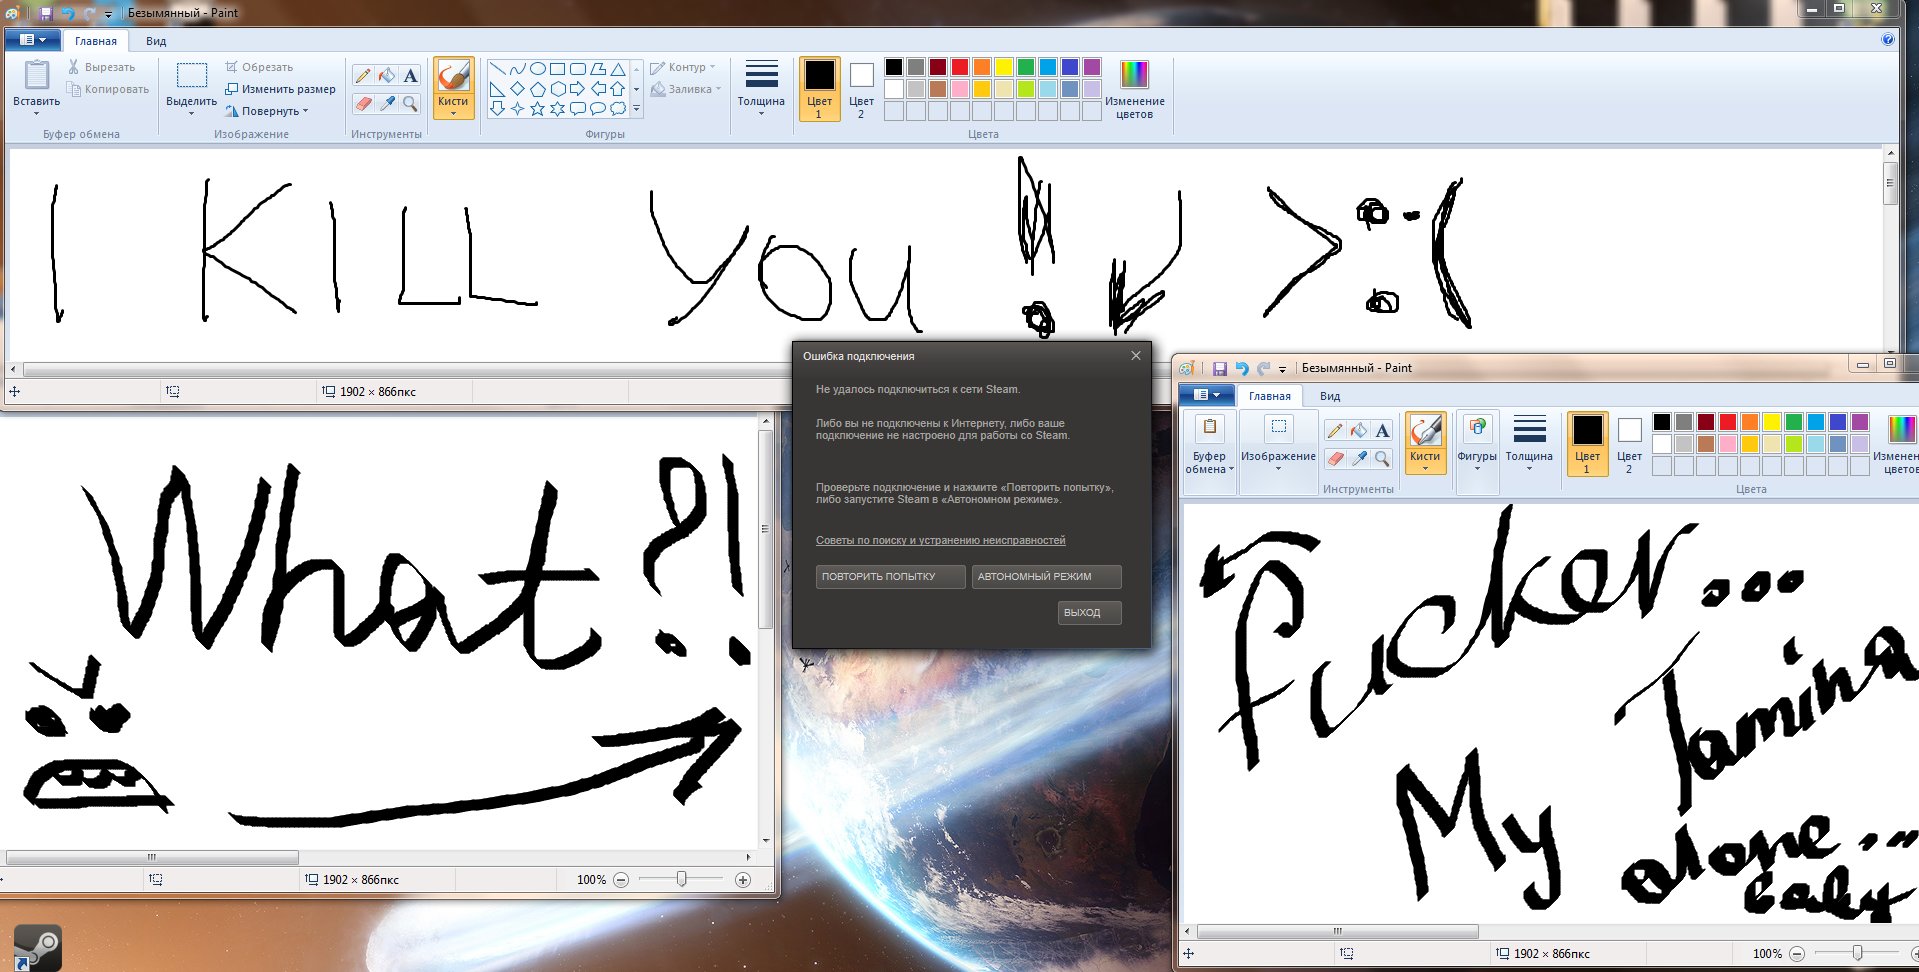Open the Вставить dropdown in top Paint window
The width and height of the screenshot is (1919, 972).
pyautogui.click(x=37, y=107)
